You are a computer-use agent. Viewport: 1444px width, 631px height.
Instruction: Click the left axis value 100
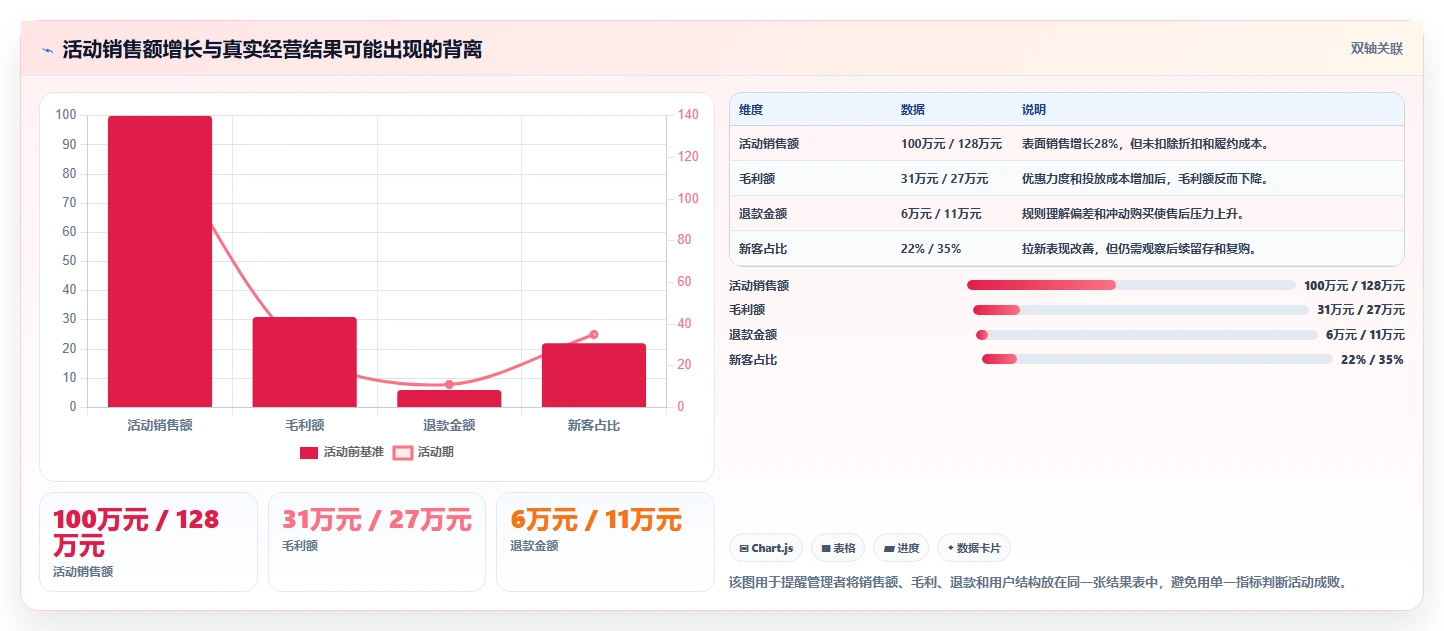[x=66, y=115]
